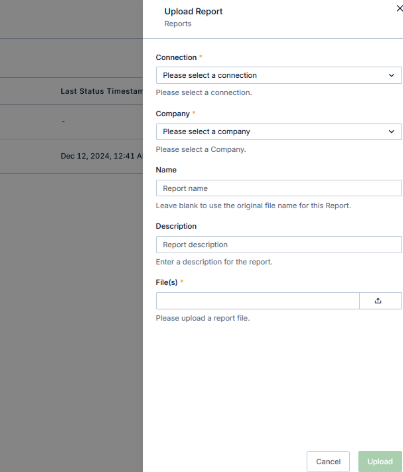Screen dimensions: 403x472
Task: Open the connection selection dropdown
Action: 279,75
